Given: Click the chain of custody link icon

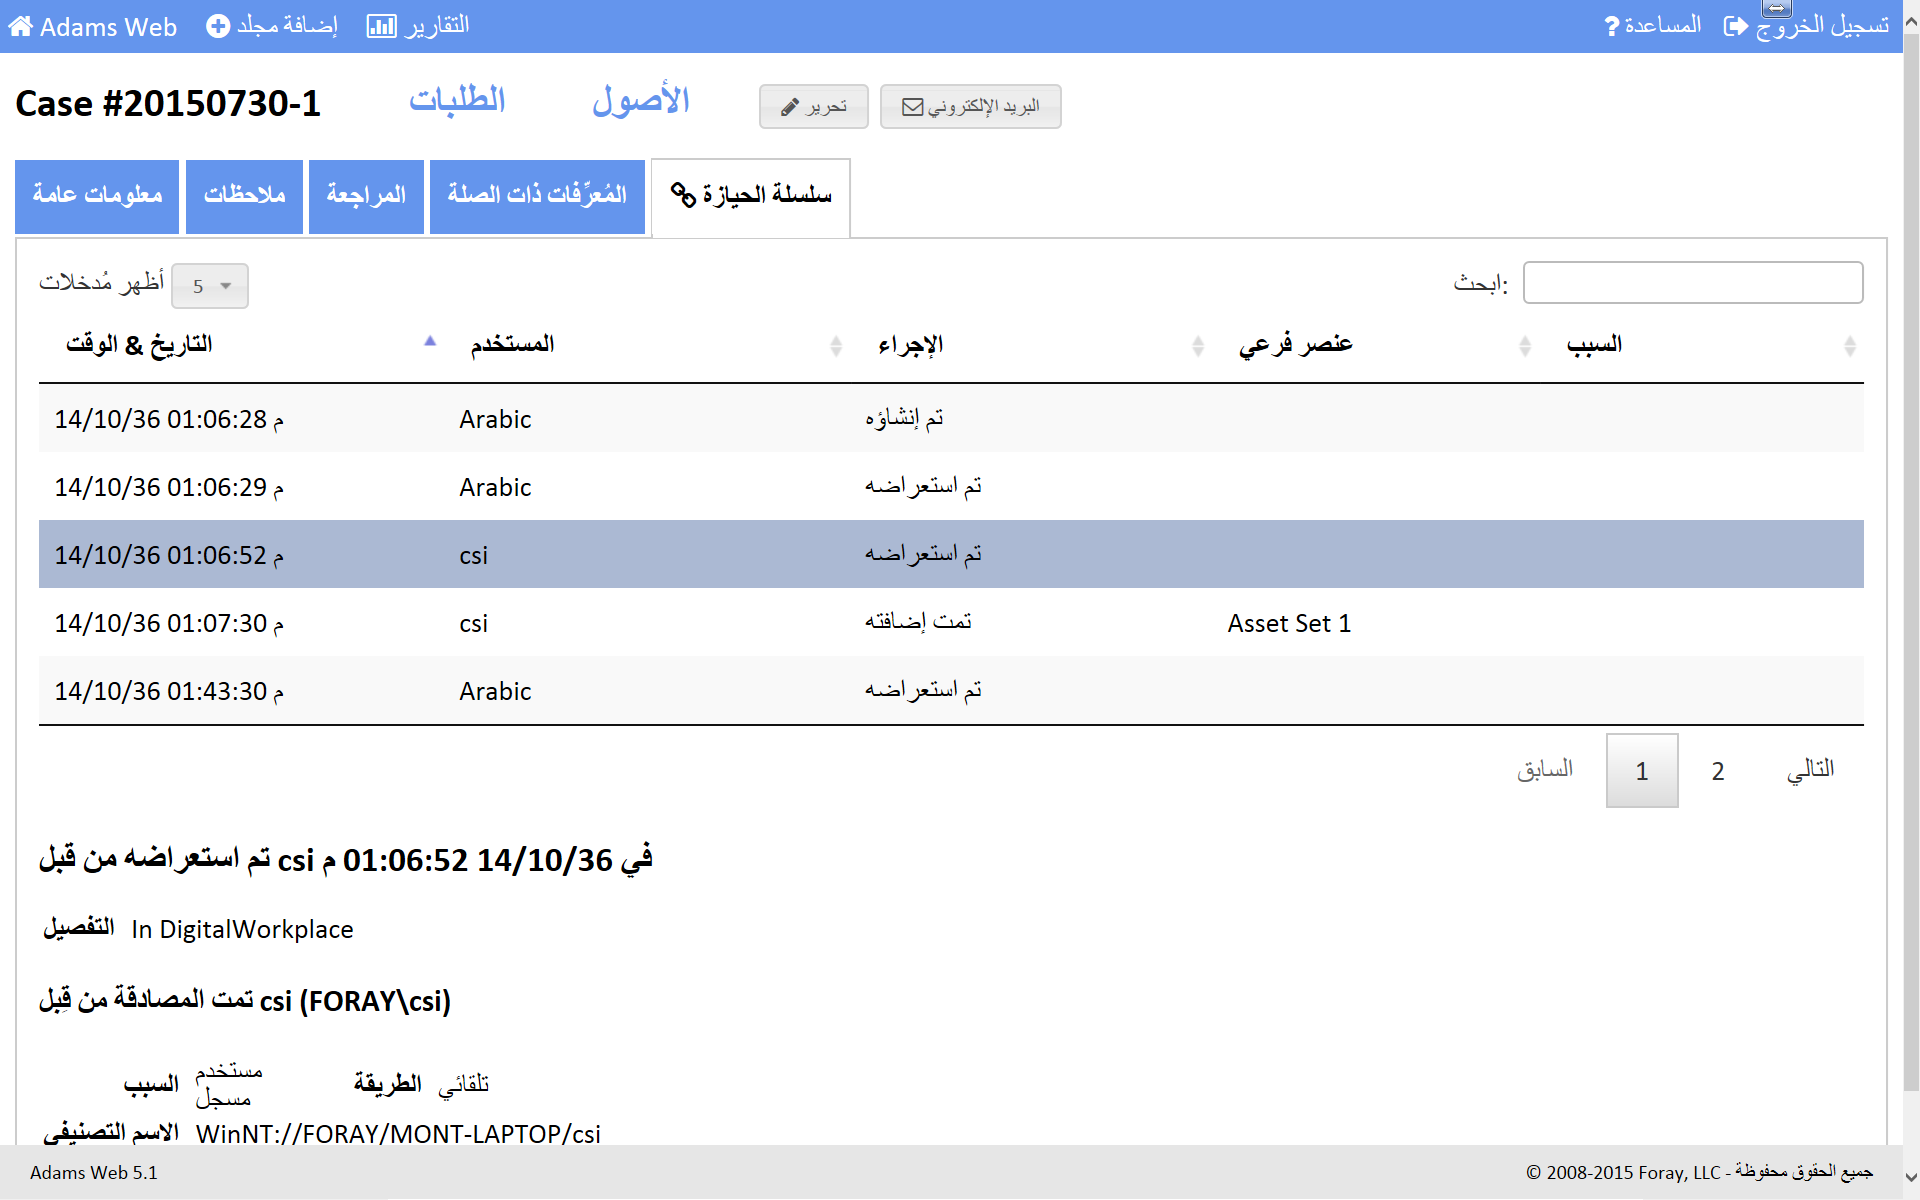Looking at the screenshot, I should 683,195.
